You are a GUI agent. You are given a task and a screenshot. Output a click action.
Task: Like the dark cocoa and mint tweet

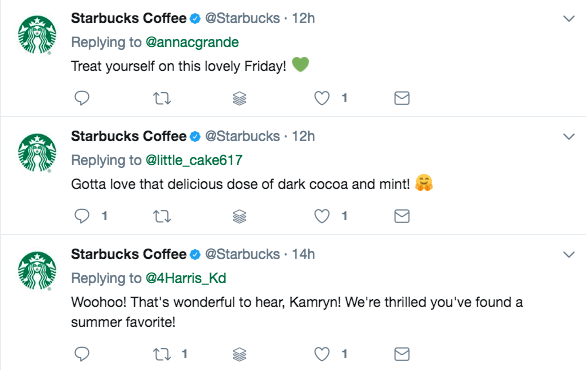point(322,216)
